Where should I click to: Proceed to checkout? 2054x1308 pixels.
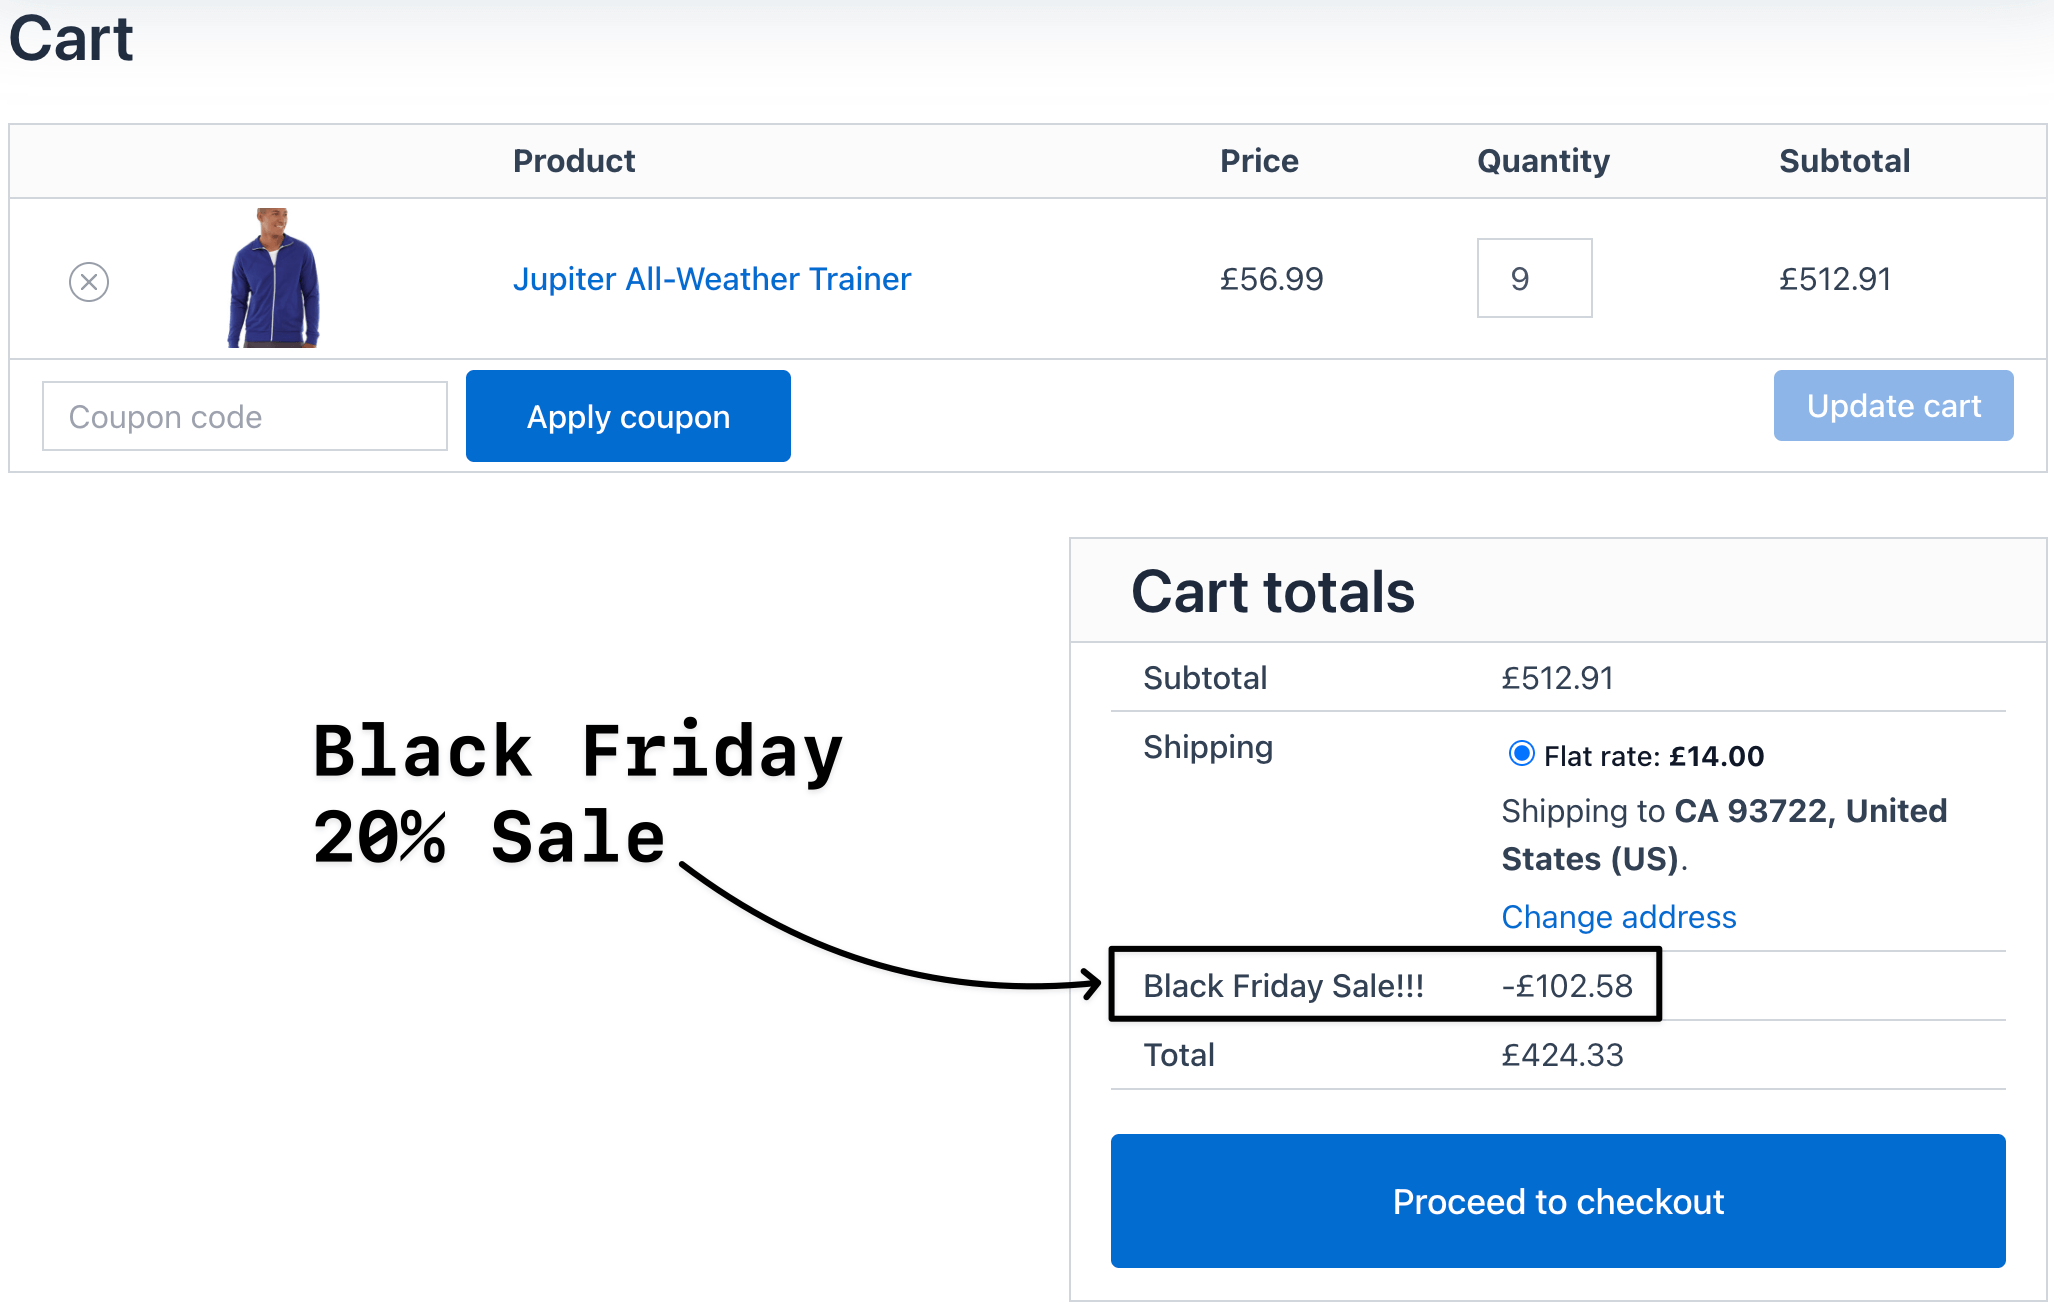pos(1557,1201)
